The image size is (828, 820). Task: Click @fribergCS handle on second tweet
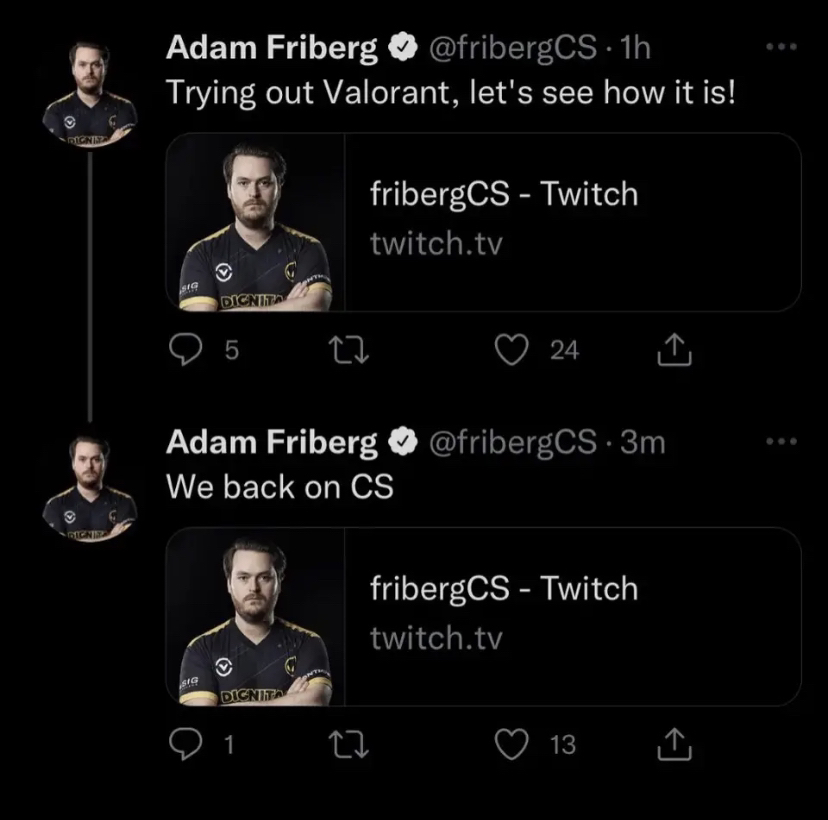pos(512,442)
